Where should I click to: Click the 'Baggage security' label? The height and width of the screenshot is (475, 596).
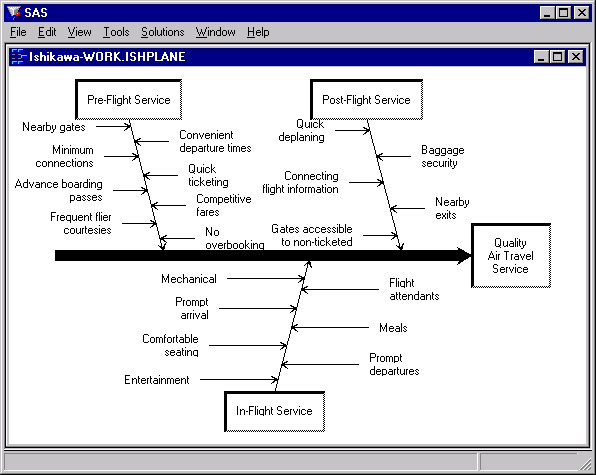point(442,156)
